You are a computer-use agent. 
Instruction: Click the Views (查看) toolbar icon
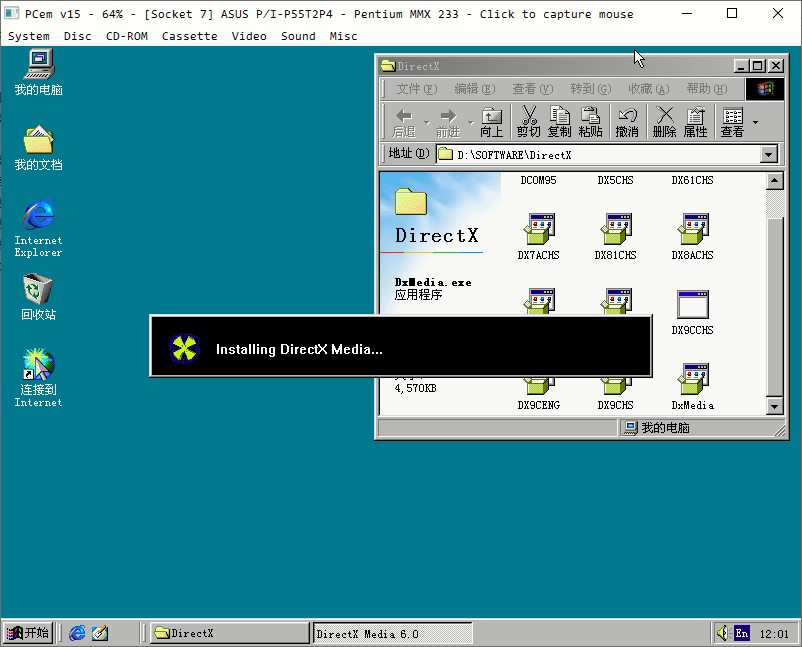click(x=732, y=122)
